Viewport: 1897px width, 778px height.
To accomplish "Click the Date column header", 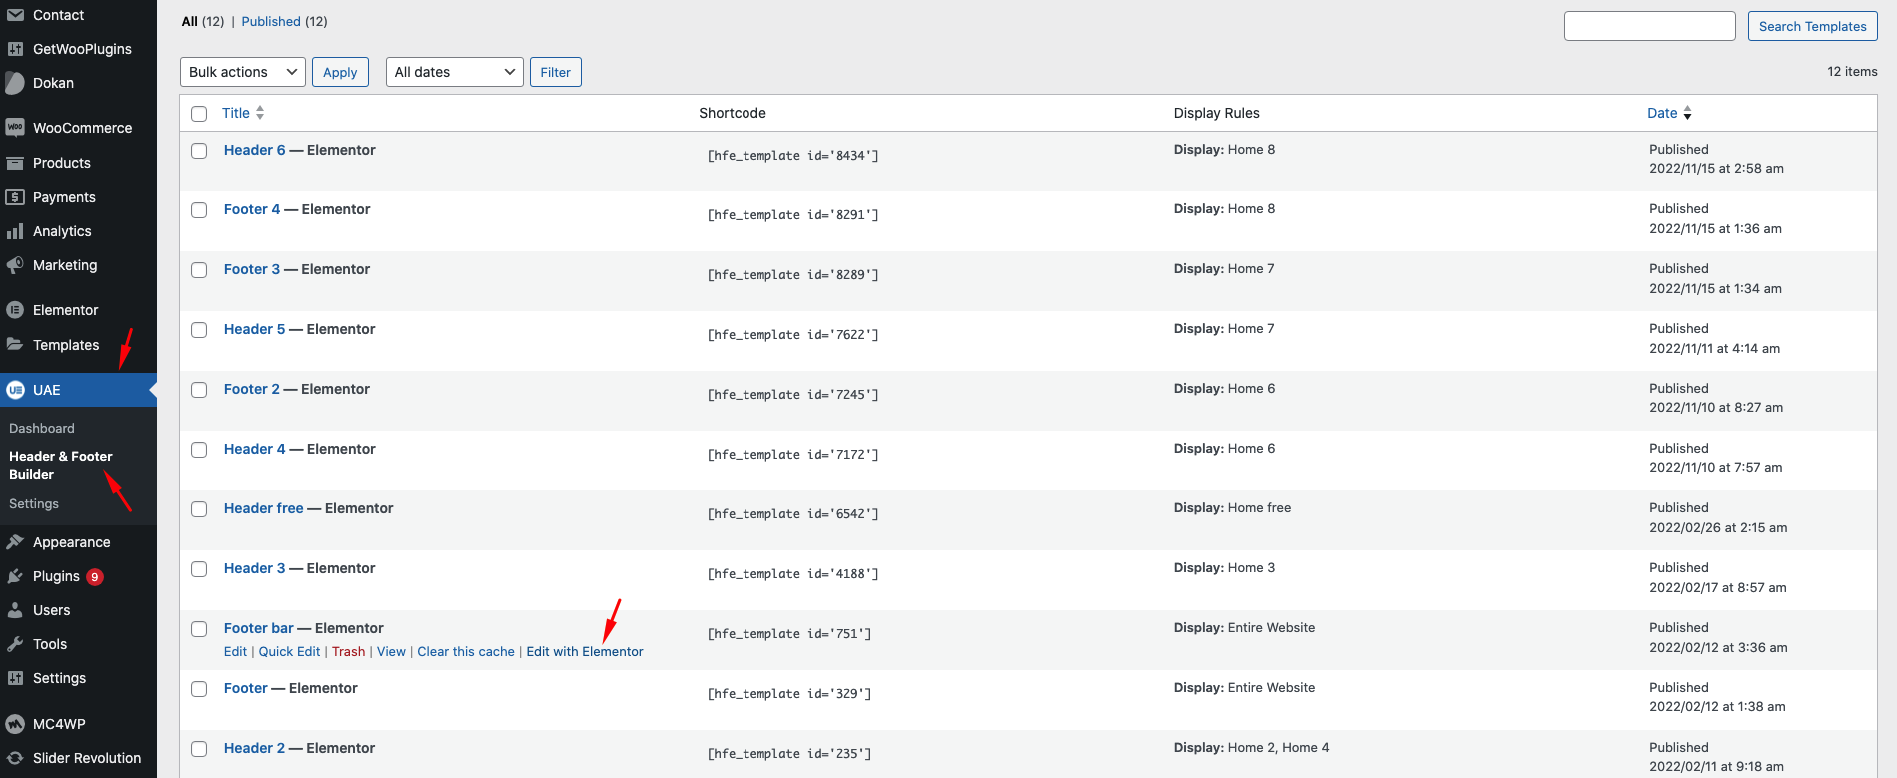I will click(1662, 113).
